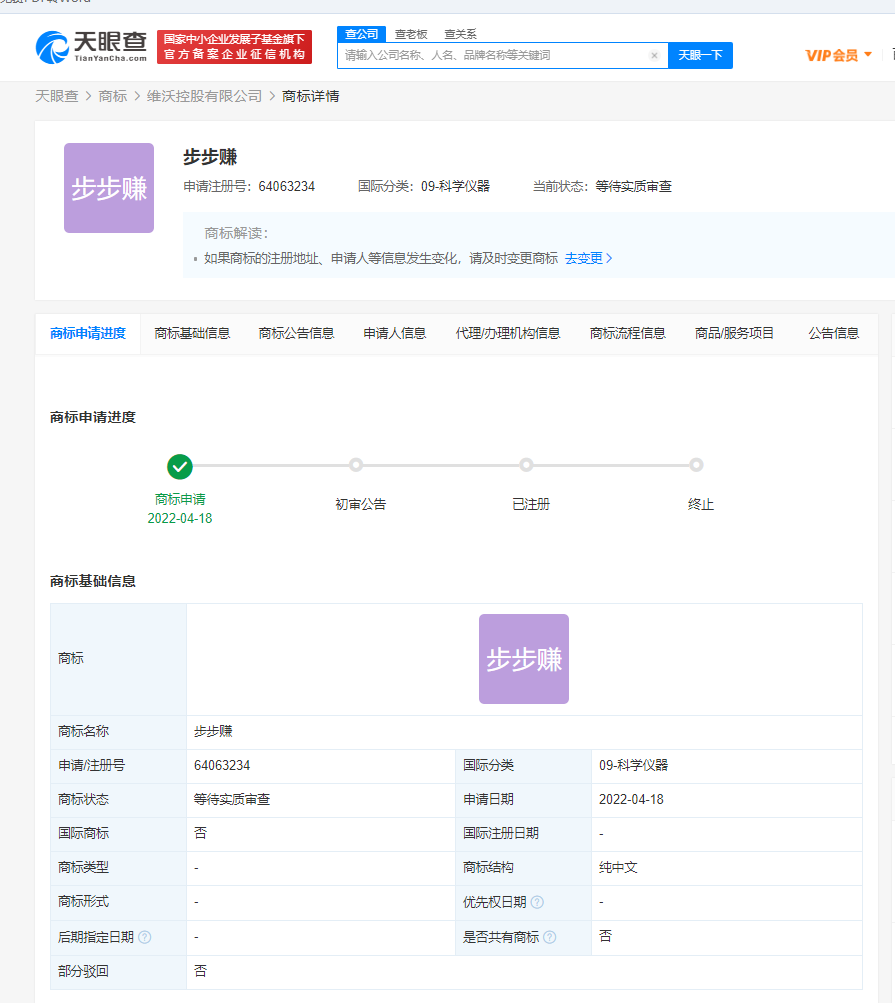Click the 步步赚 trademark image in header
The image size is (895, 1003).
[x=109, y=188]
